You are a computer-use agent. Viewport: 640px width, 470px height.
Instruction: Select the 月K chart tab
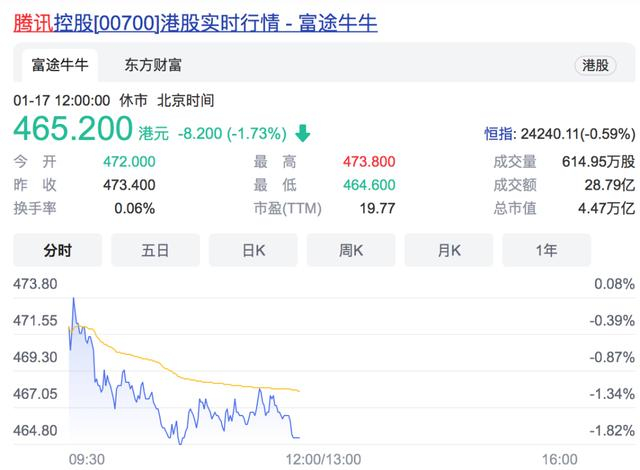pyautogui.click(x=449, y=250)
